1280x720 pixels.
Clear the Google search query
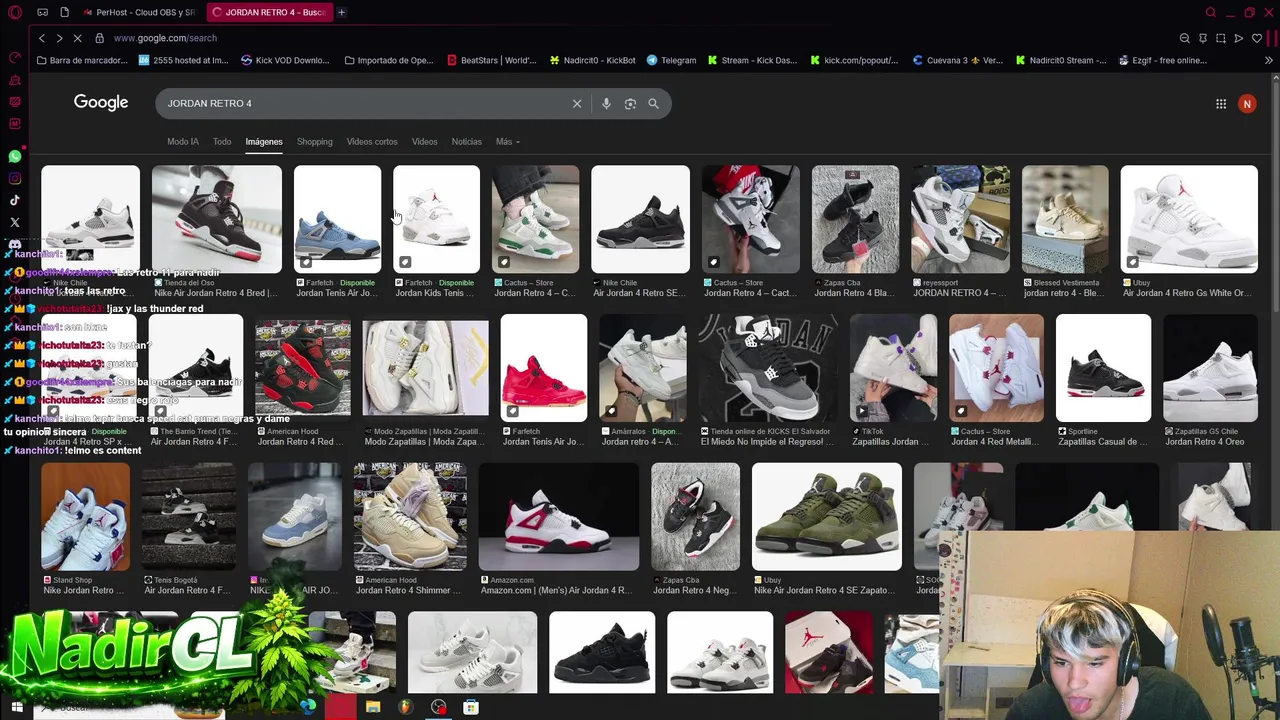coord(577,103)
